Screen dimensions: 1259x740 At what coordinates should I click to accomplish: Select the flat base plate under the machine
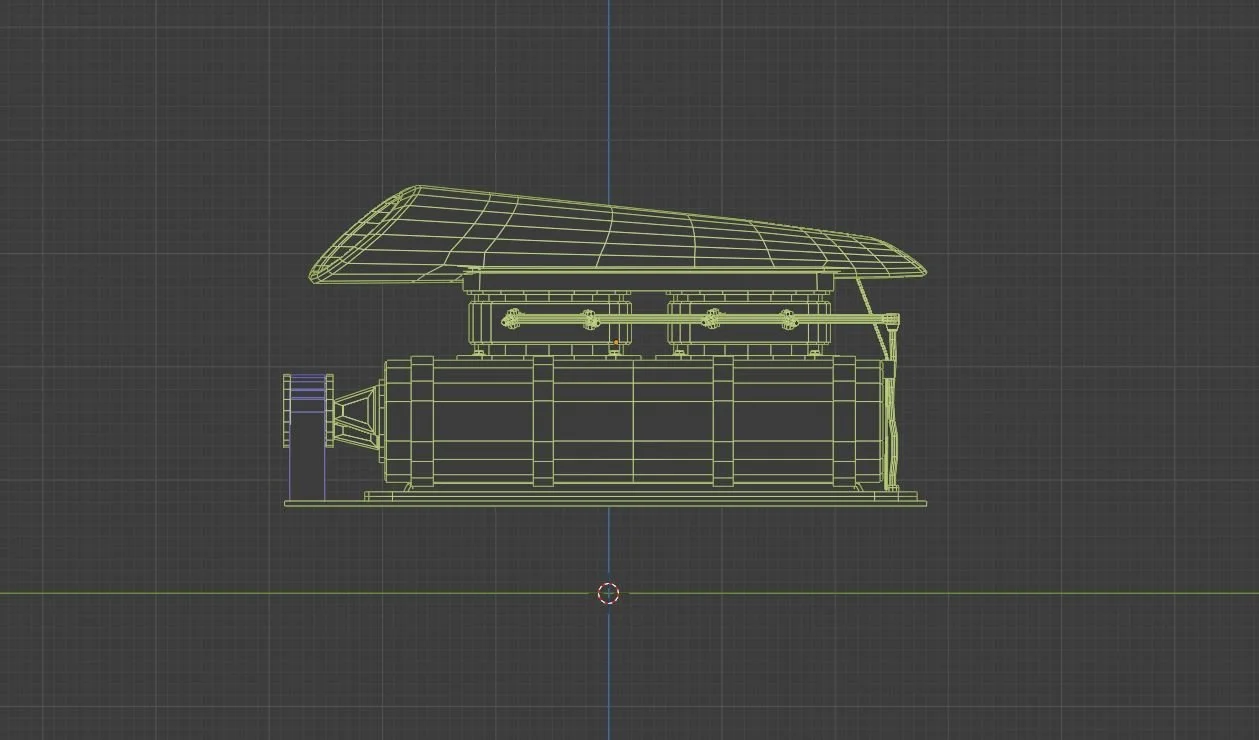point(606,503)
